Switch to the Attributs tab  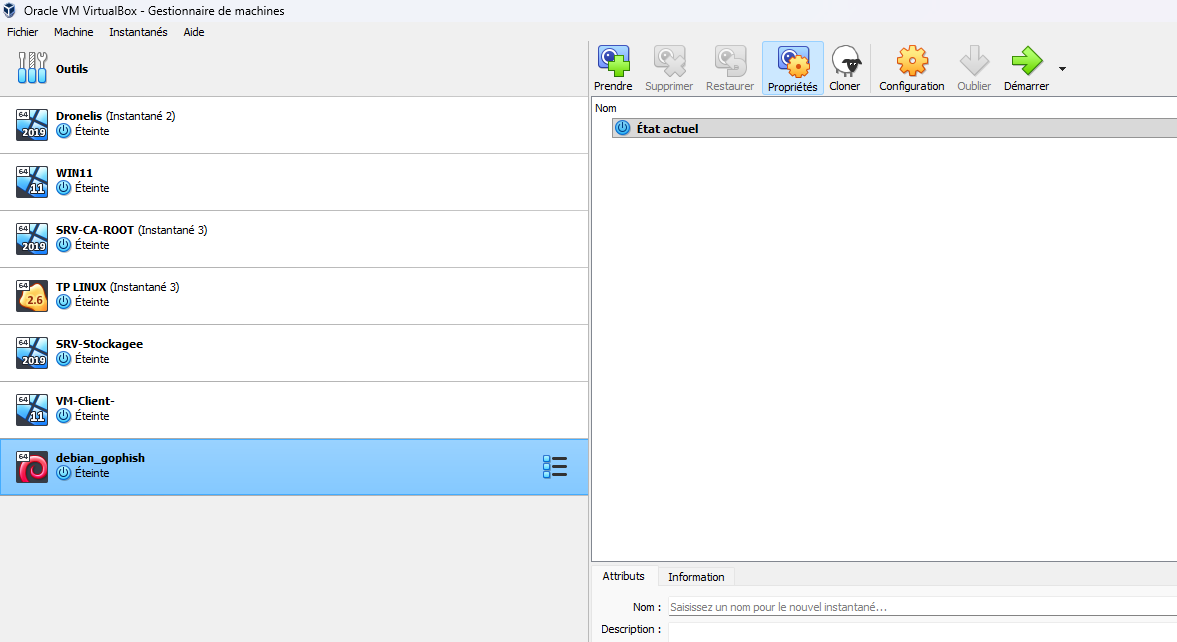click(x=623, y=576)
